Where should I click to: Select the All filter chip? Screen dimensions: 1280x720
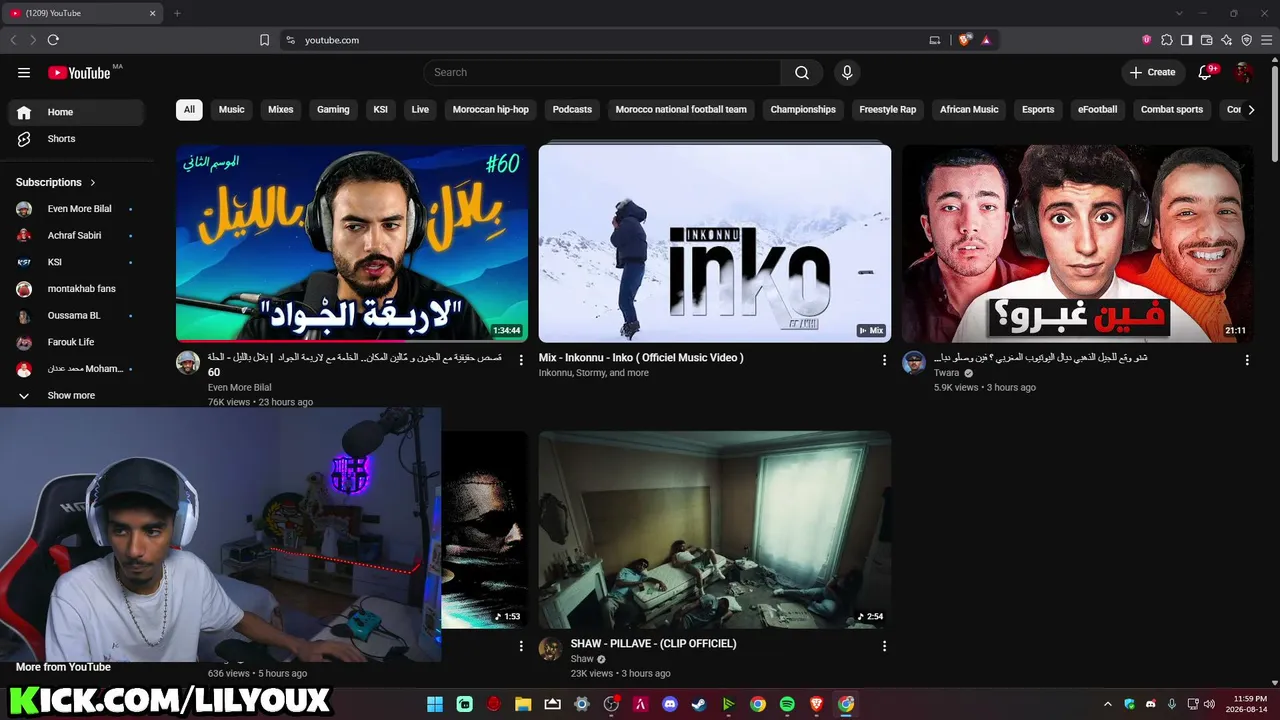(x=189, y=110)
